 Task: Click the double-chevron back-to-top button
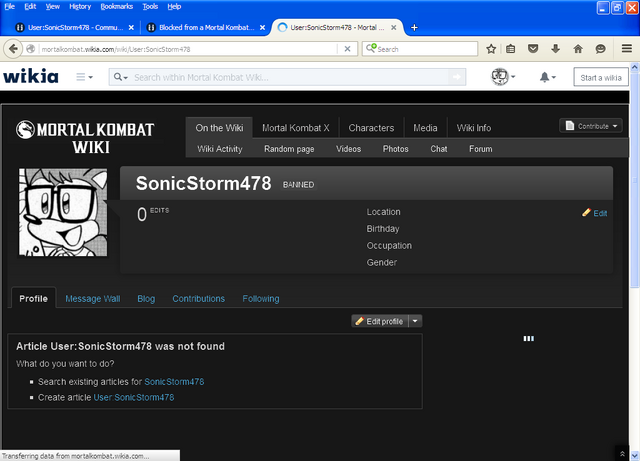[622, 454]
